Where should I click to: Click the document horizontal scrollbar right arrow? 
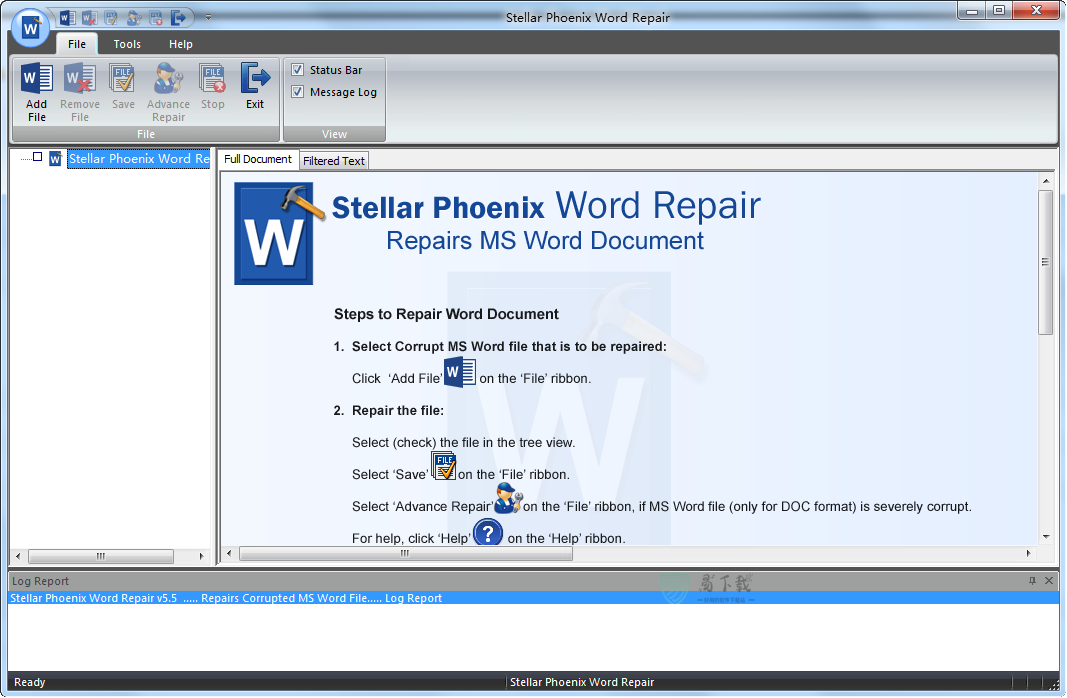[x=1028, y=554]
